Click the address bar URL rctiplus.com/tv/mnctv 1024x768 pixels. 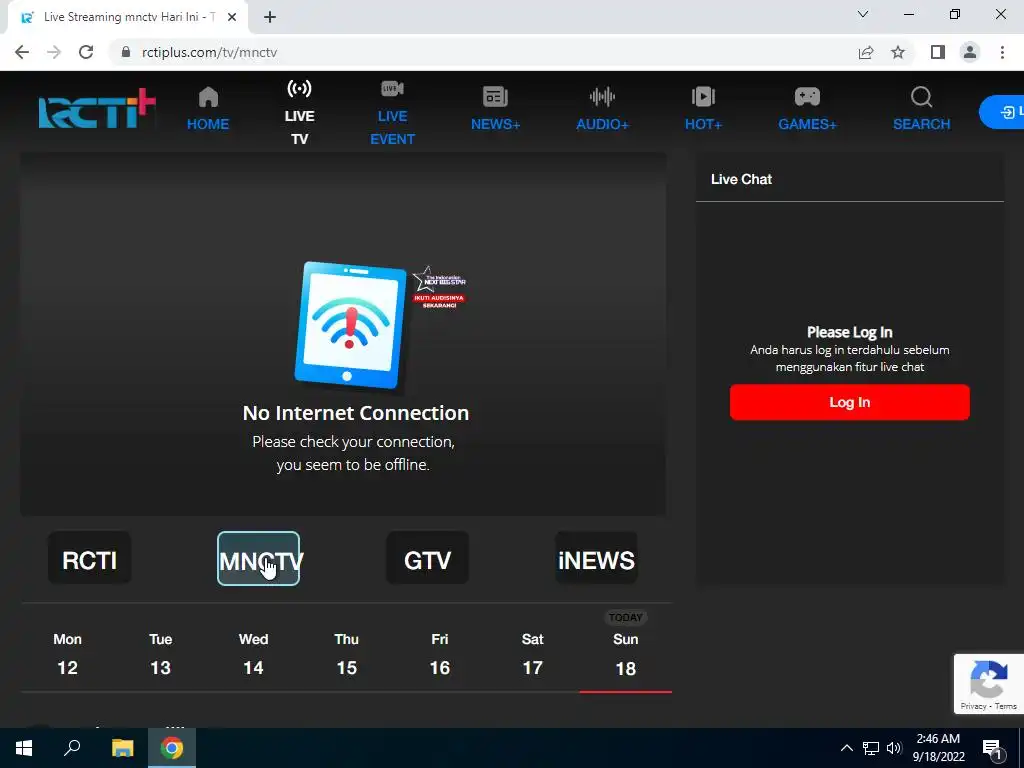pyautogui.click(x=210, y=52)
